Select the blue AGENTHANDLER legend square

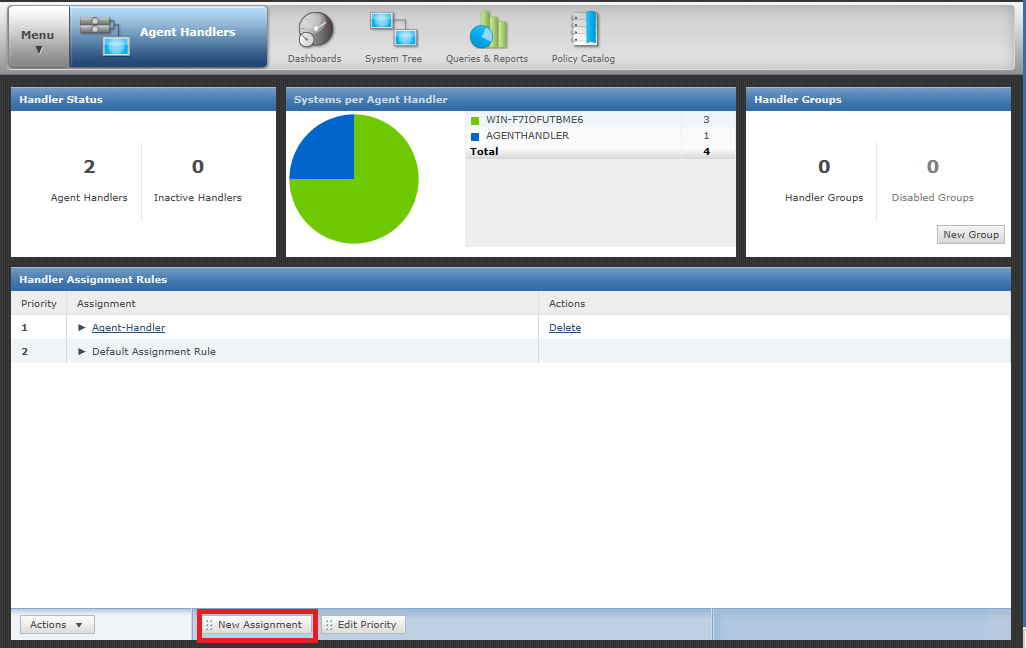click(473, 135)
